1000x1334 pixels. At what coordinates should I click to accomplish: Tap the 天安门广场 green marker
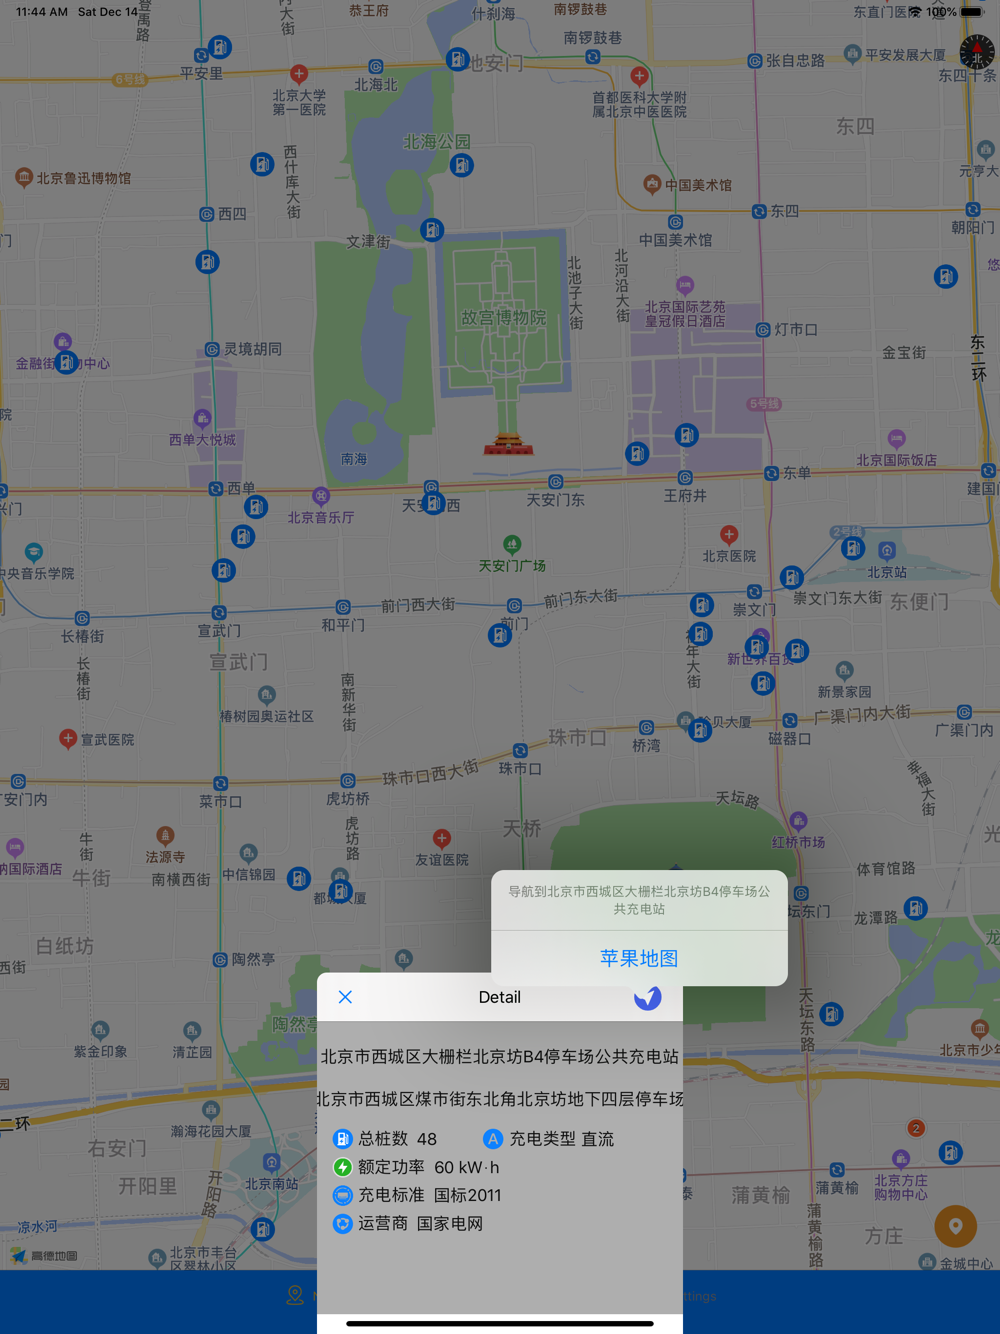point(512,544)
